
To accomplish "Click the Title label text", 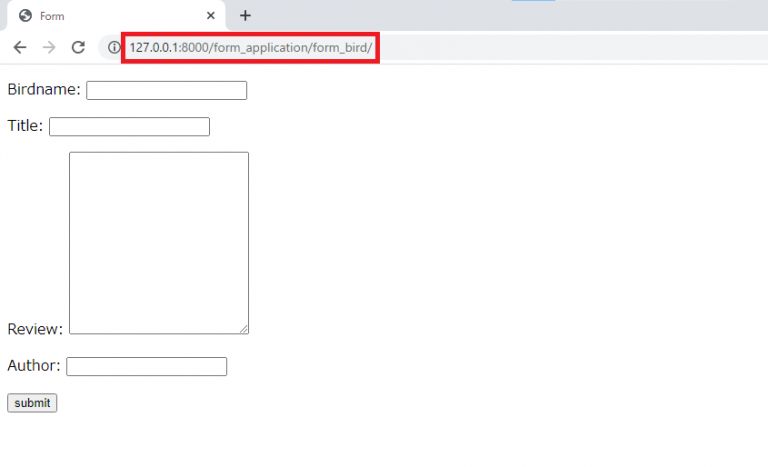I will (x=25, y=126).
